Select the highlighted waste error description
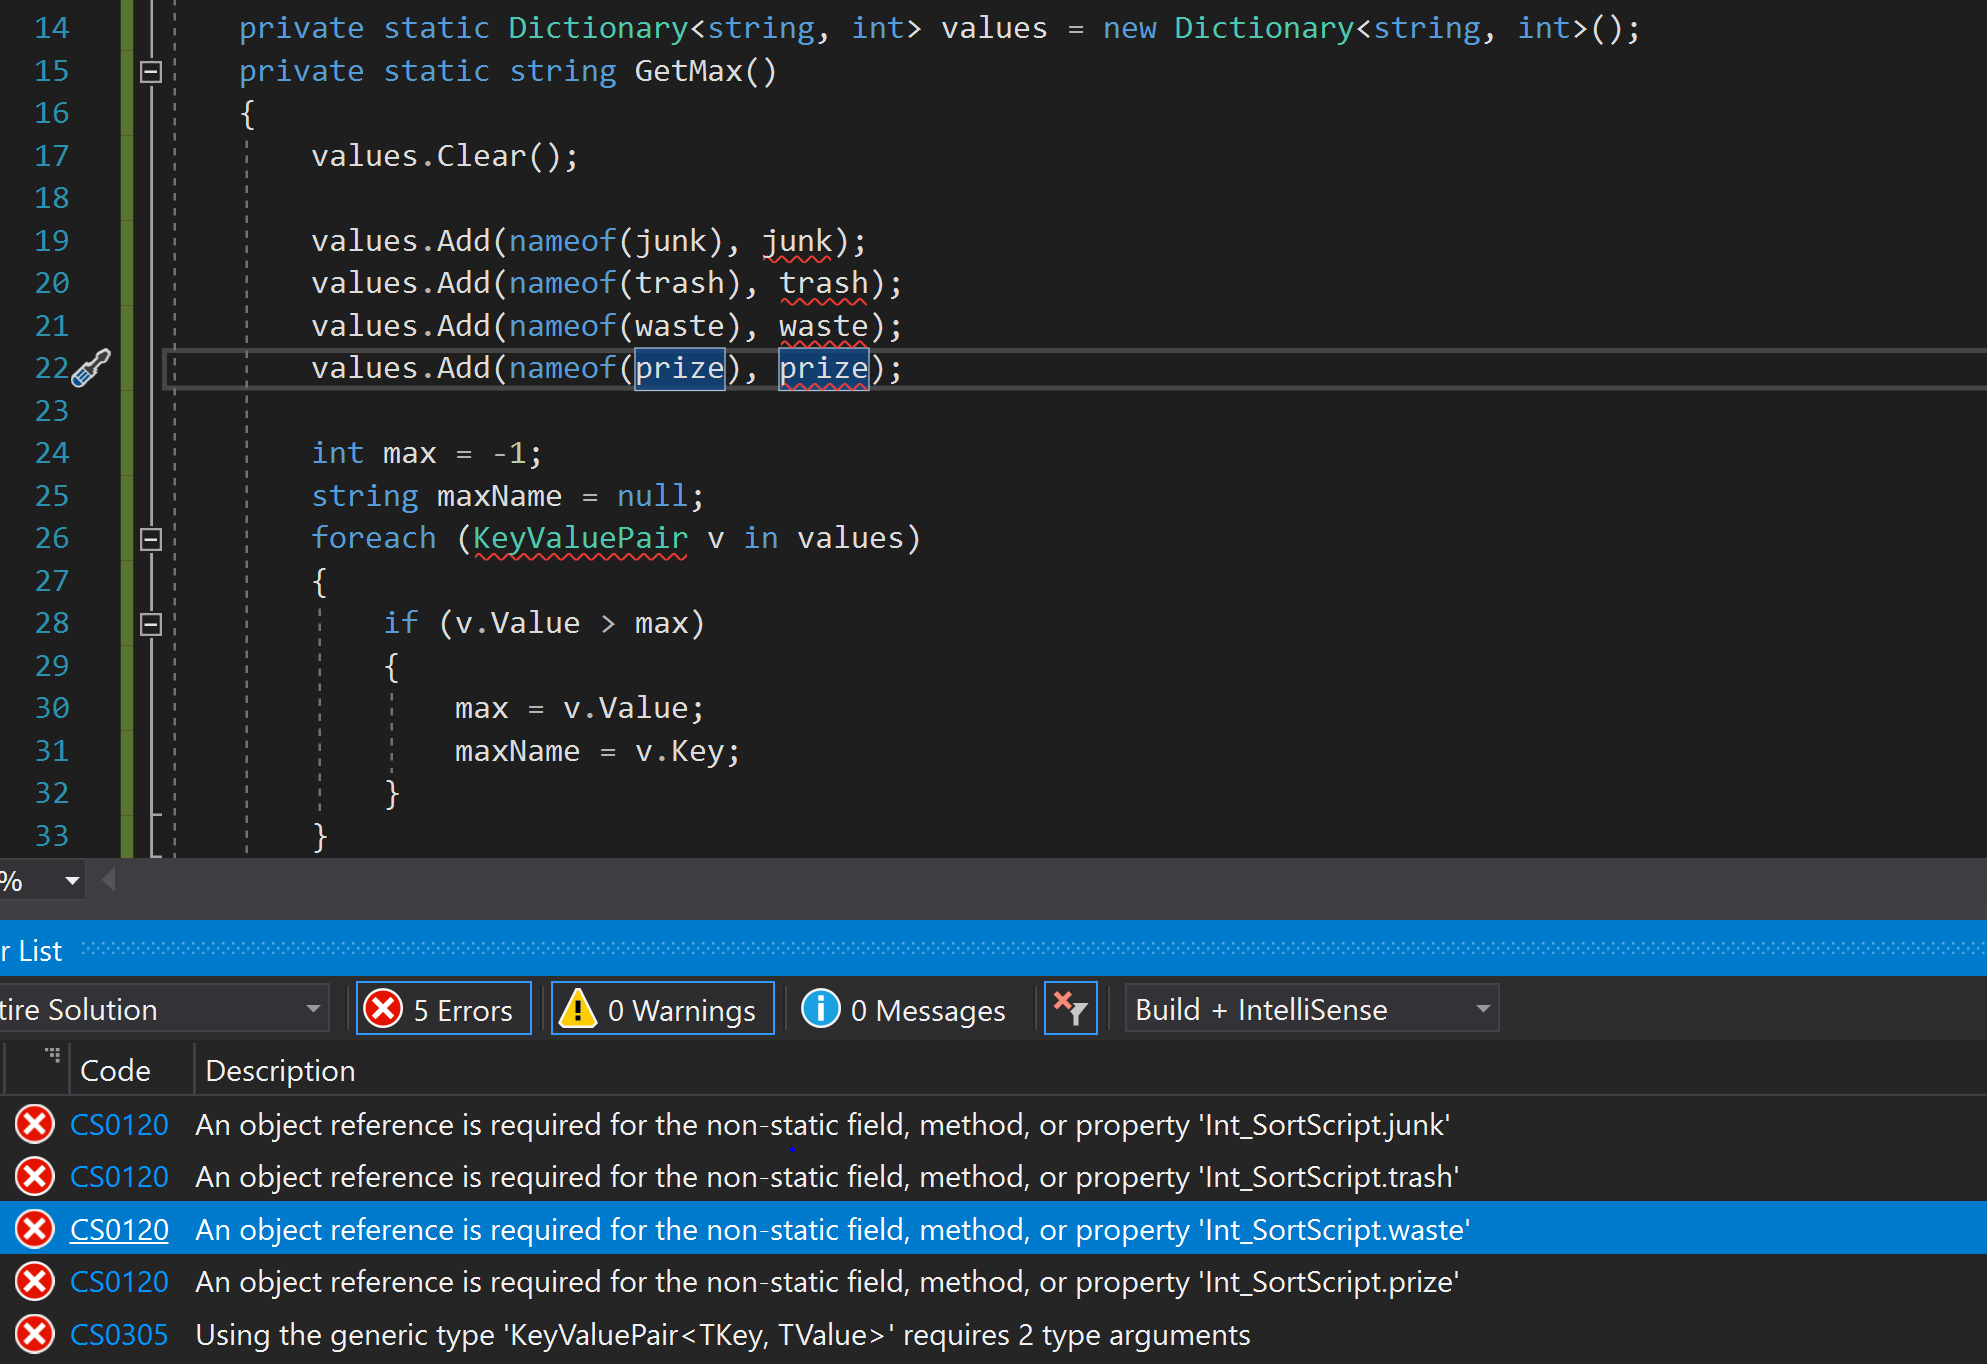Image resolution: width=1987 pixels, height=1364 pixels. pos(832,1230)
